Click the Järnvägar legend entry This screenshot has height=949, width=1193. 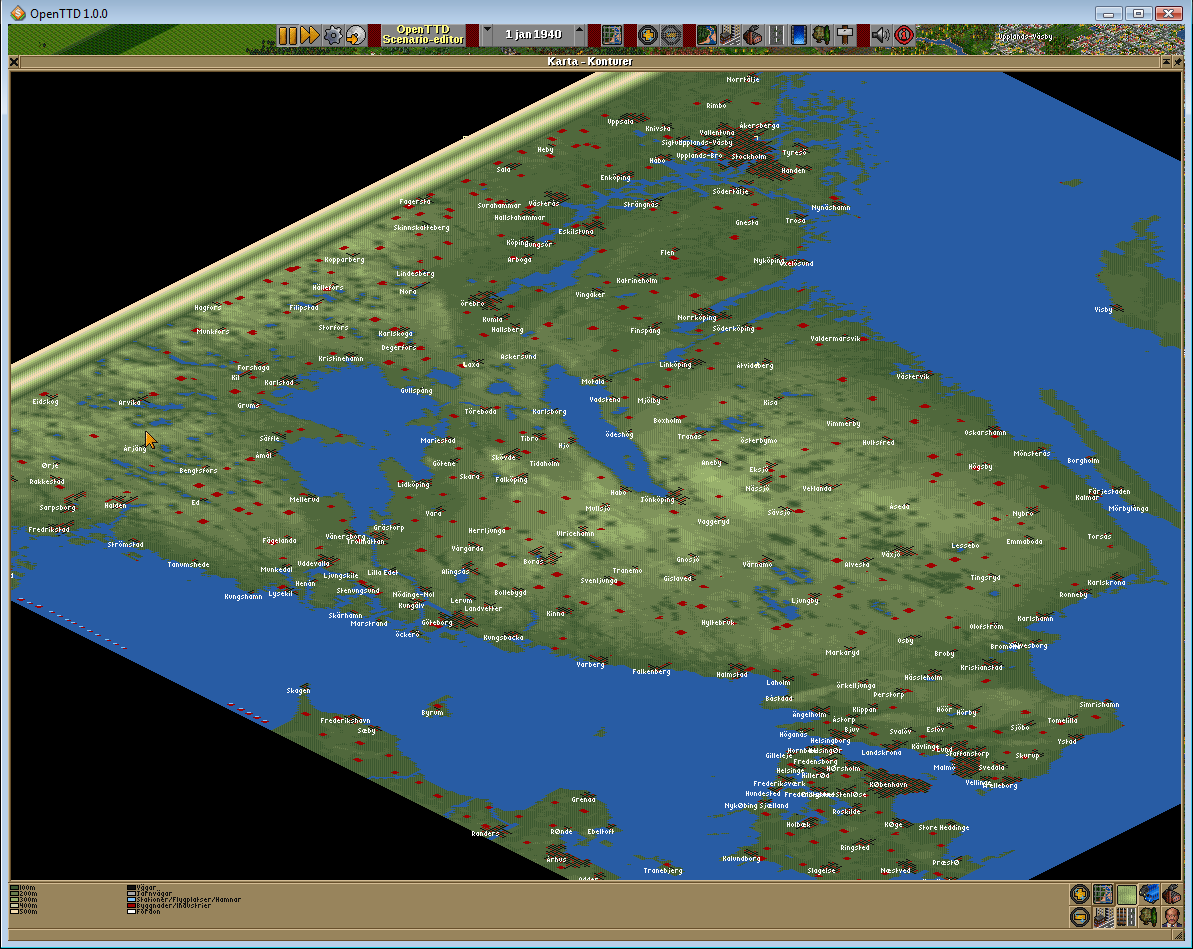149,893
